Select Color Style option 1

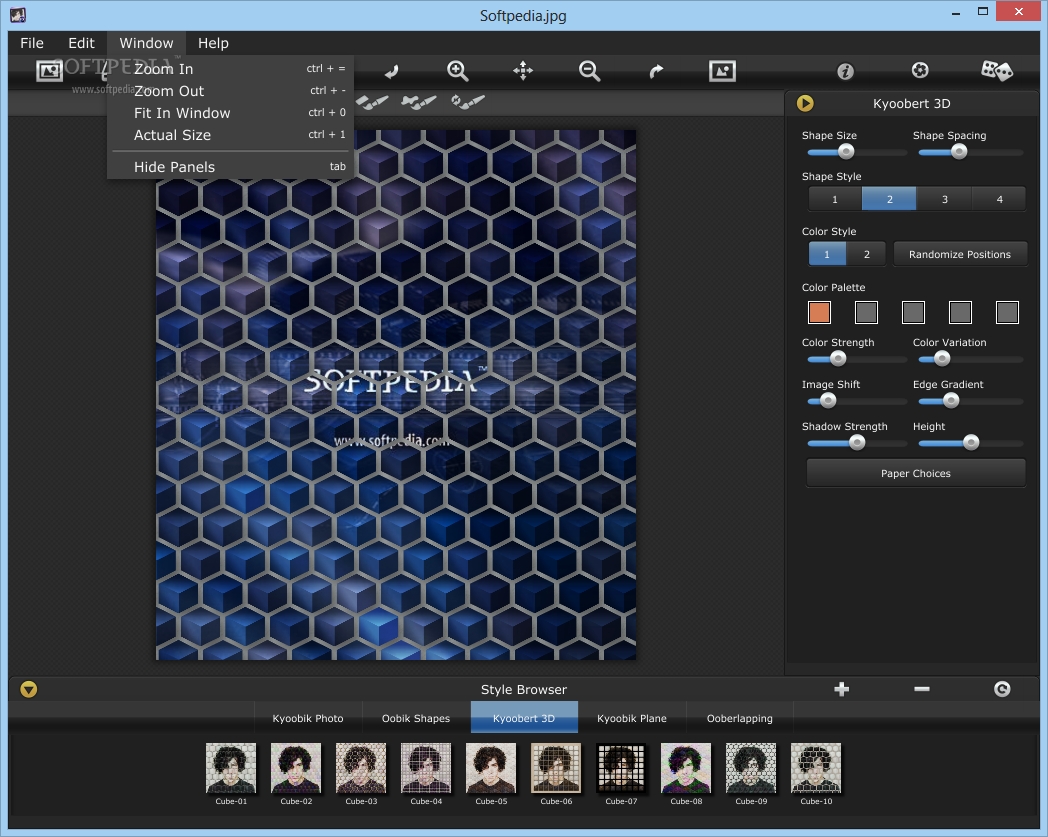[x=827, y=254]
